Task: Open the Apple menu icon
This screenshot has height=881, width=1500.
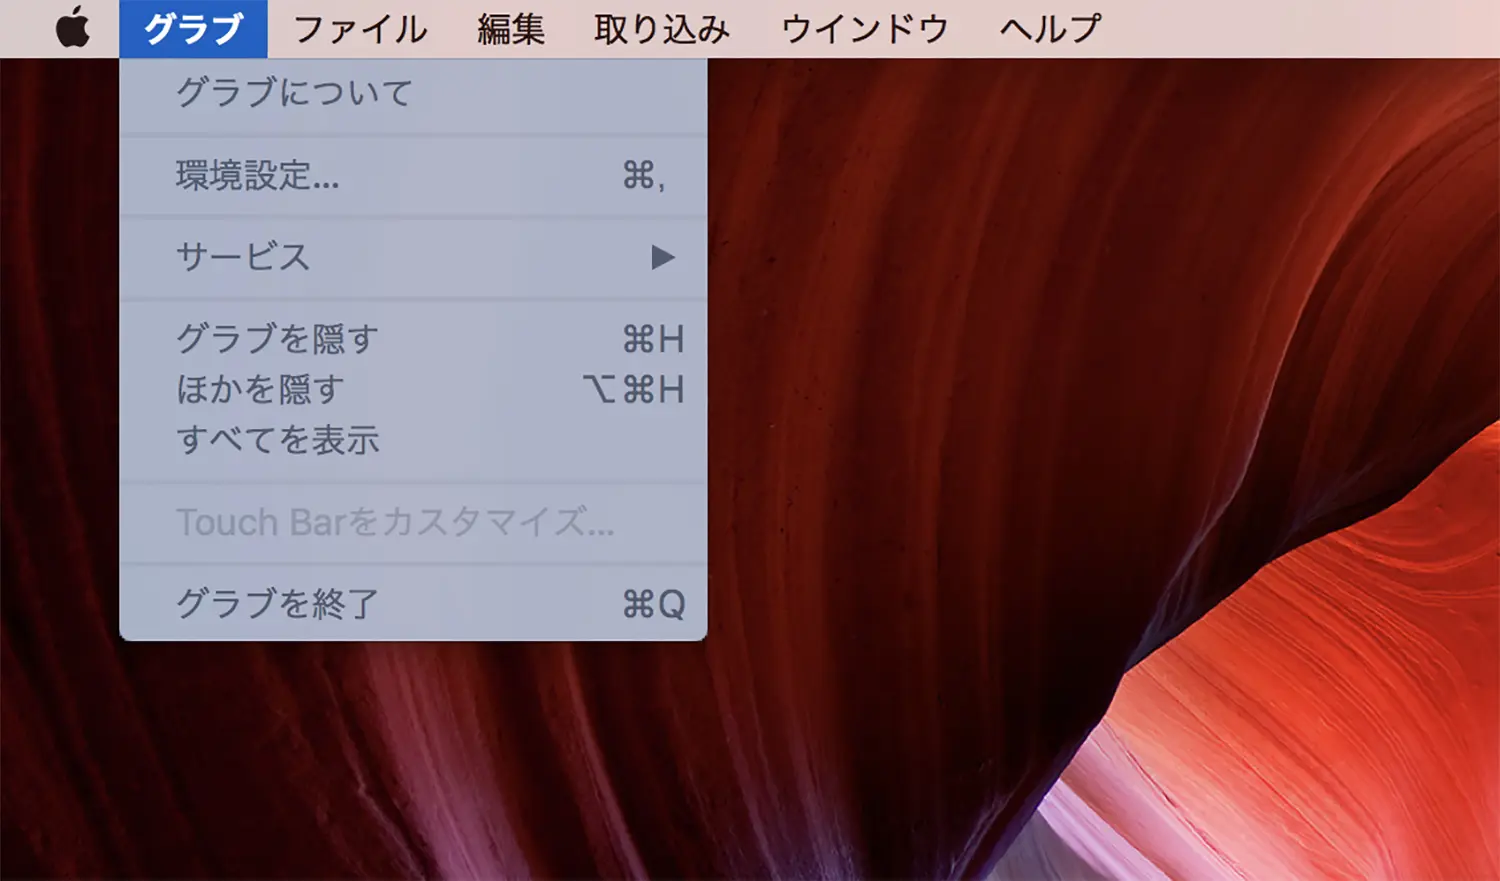Action: [x=72, y=28]
